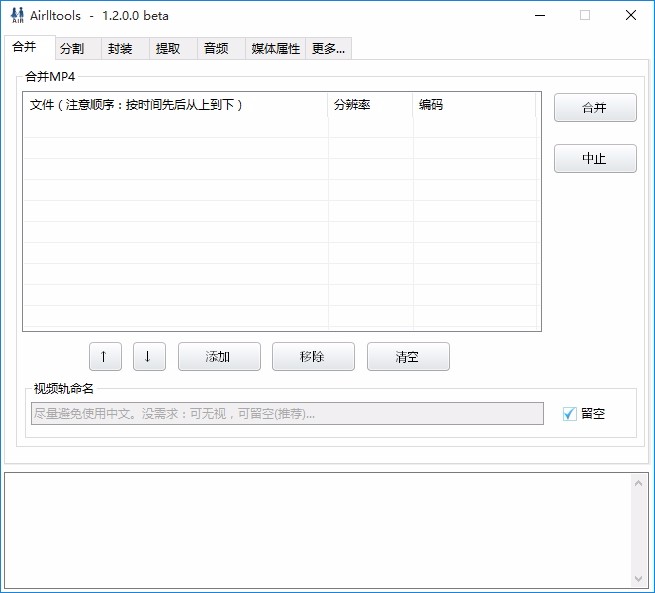Click the 移除 remove button
The image size is (655, 593).
pyautogui.click(x=313, y=357)
